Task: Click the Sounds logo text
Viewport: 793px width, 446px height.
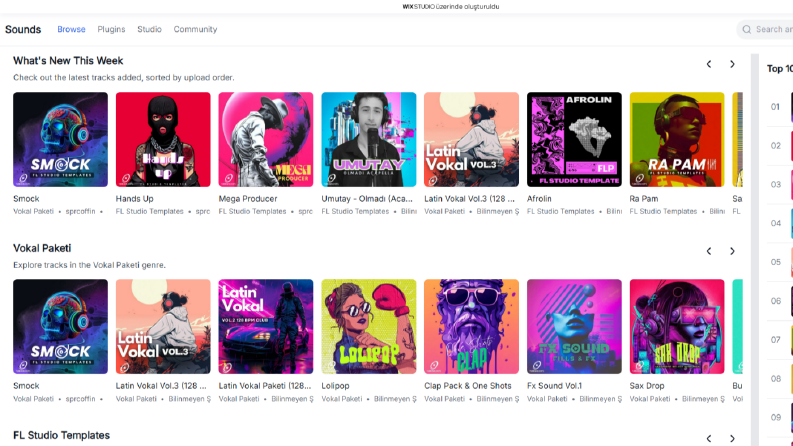Action: [x=23, y=29]
